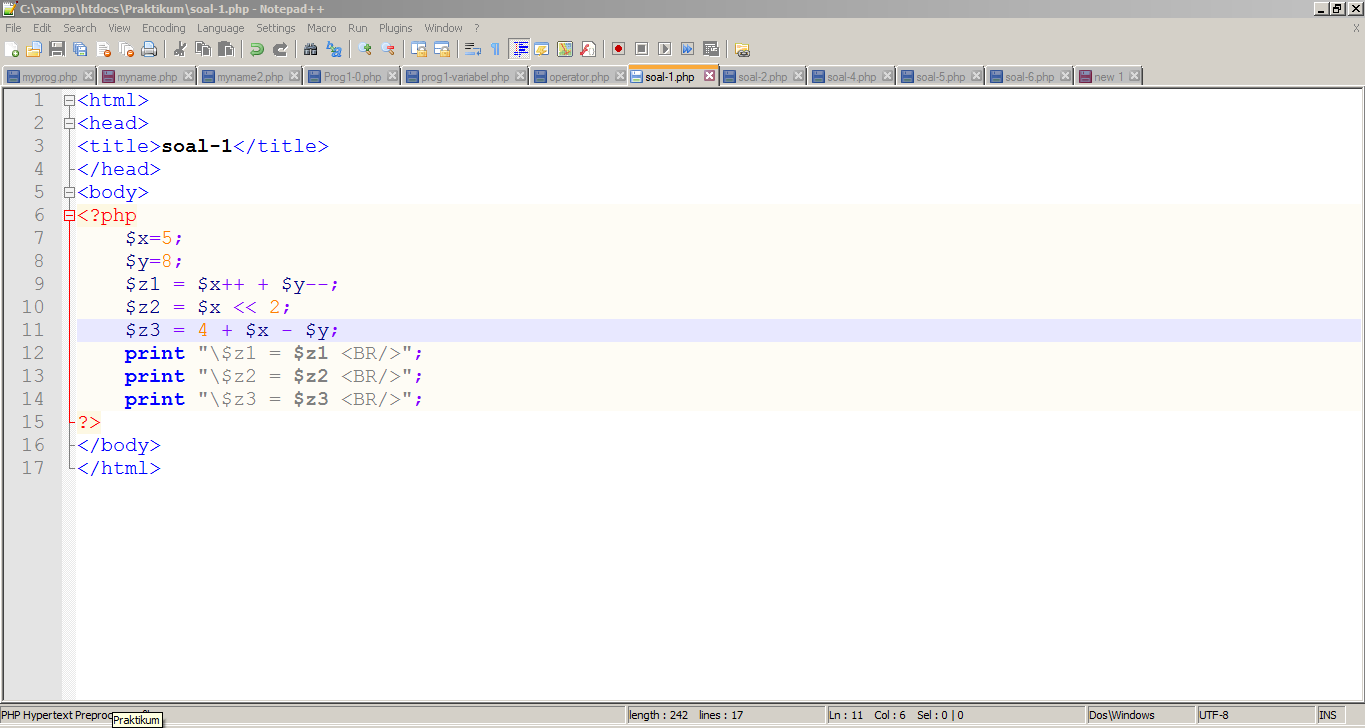This screenshot has width=1365, height=728.
Task: Click the Open file toolbar icon
Action: (x=34, y=49)
